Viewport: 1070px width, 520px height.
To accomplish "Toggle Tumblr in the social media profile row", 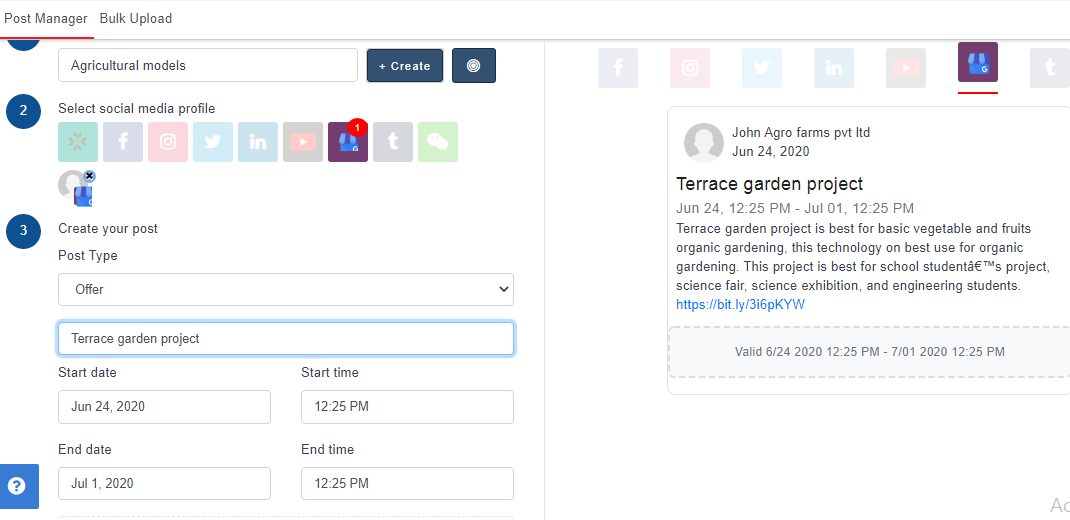I will coord(393,142).
